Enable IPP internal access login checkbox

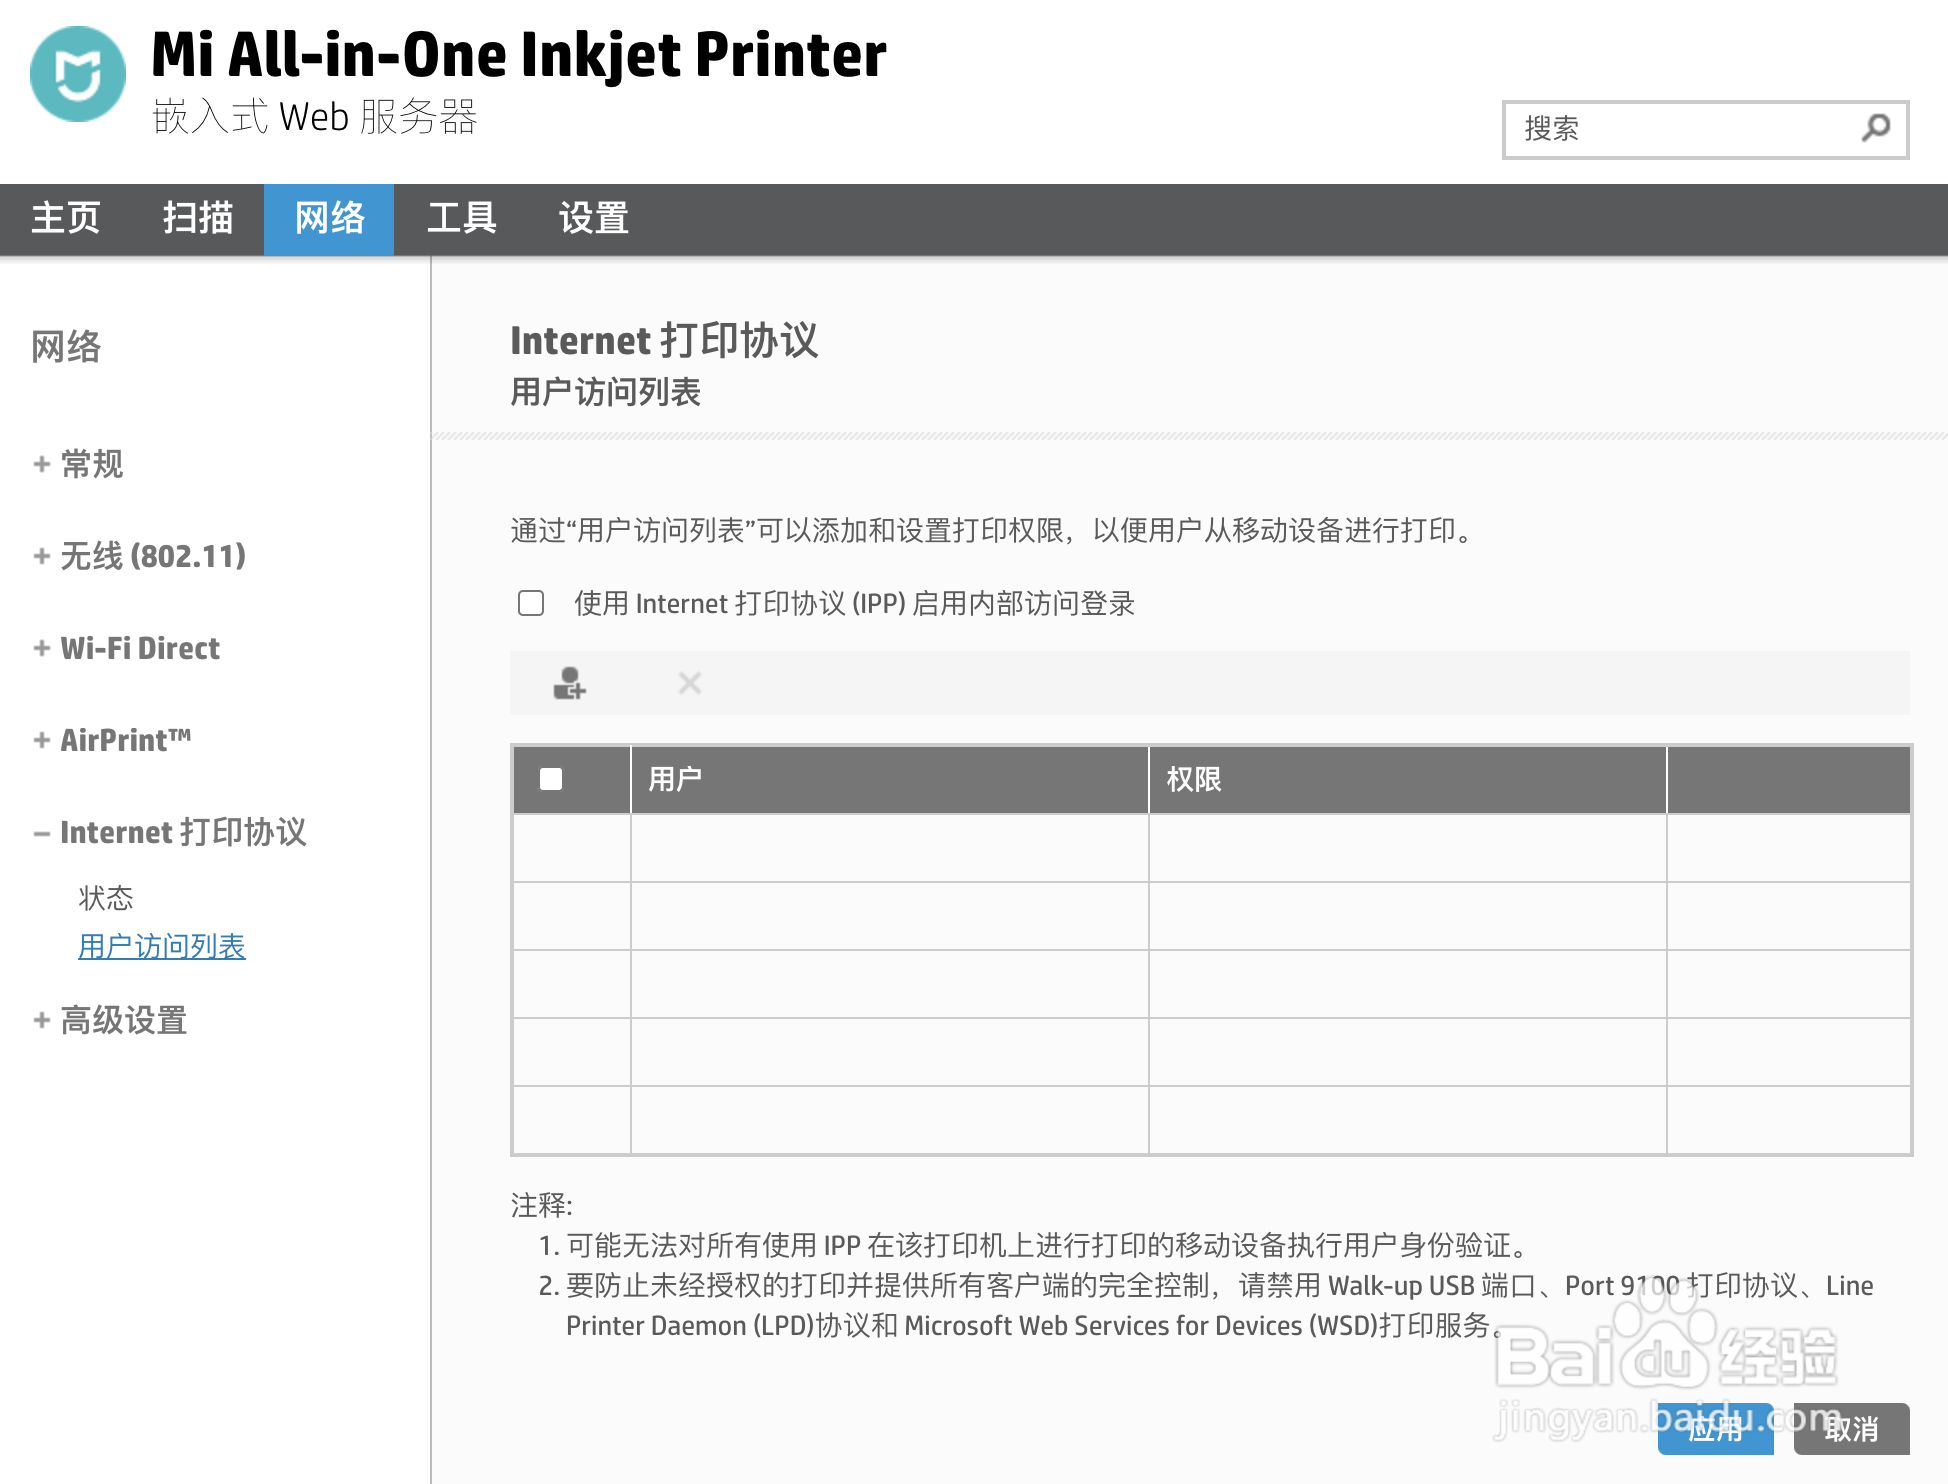(531, 603)
